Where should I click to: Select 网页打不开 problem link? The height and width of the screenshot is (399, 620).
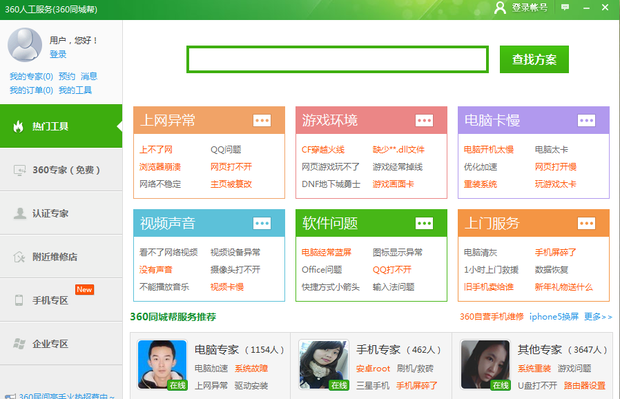231,167
